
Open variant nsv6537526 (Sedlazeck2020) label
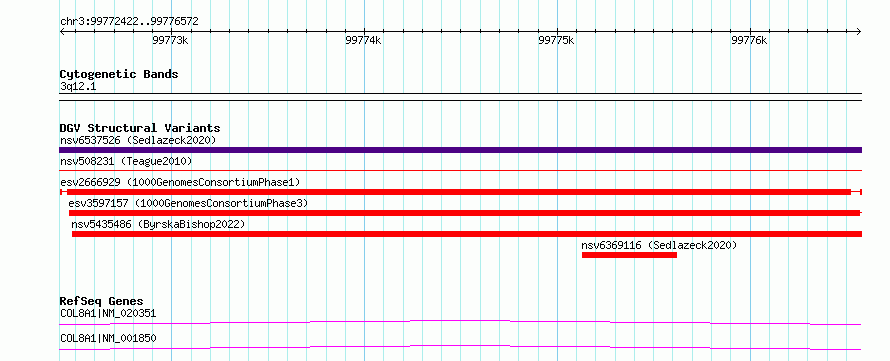coord(138,140)
